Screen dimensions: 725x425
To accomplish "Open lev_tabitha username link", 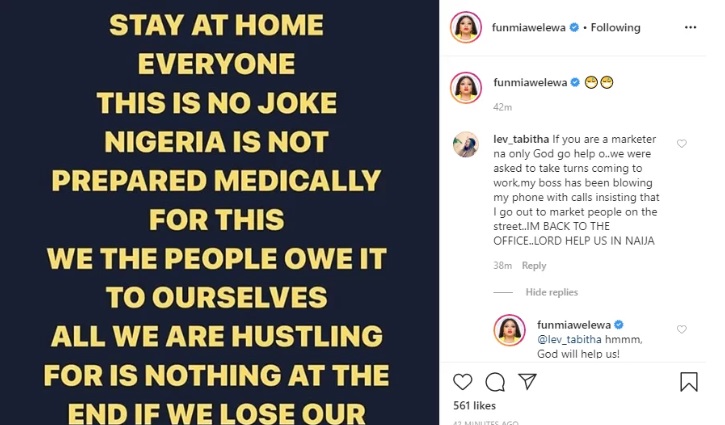I will pos(522,138).
